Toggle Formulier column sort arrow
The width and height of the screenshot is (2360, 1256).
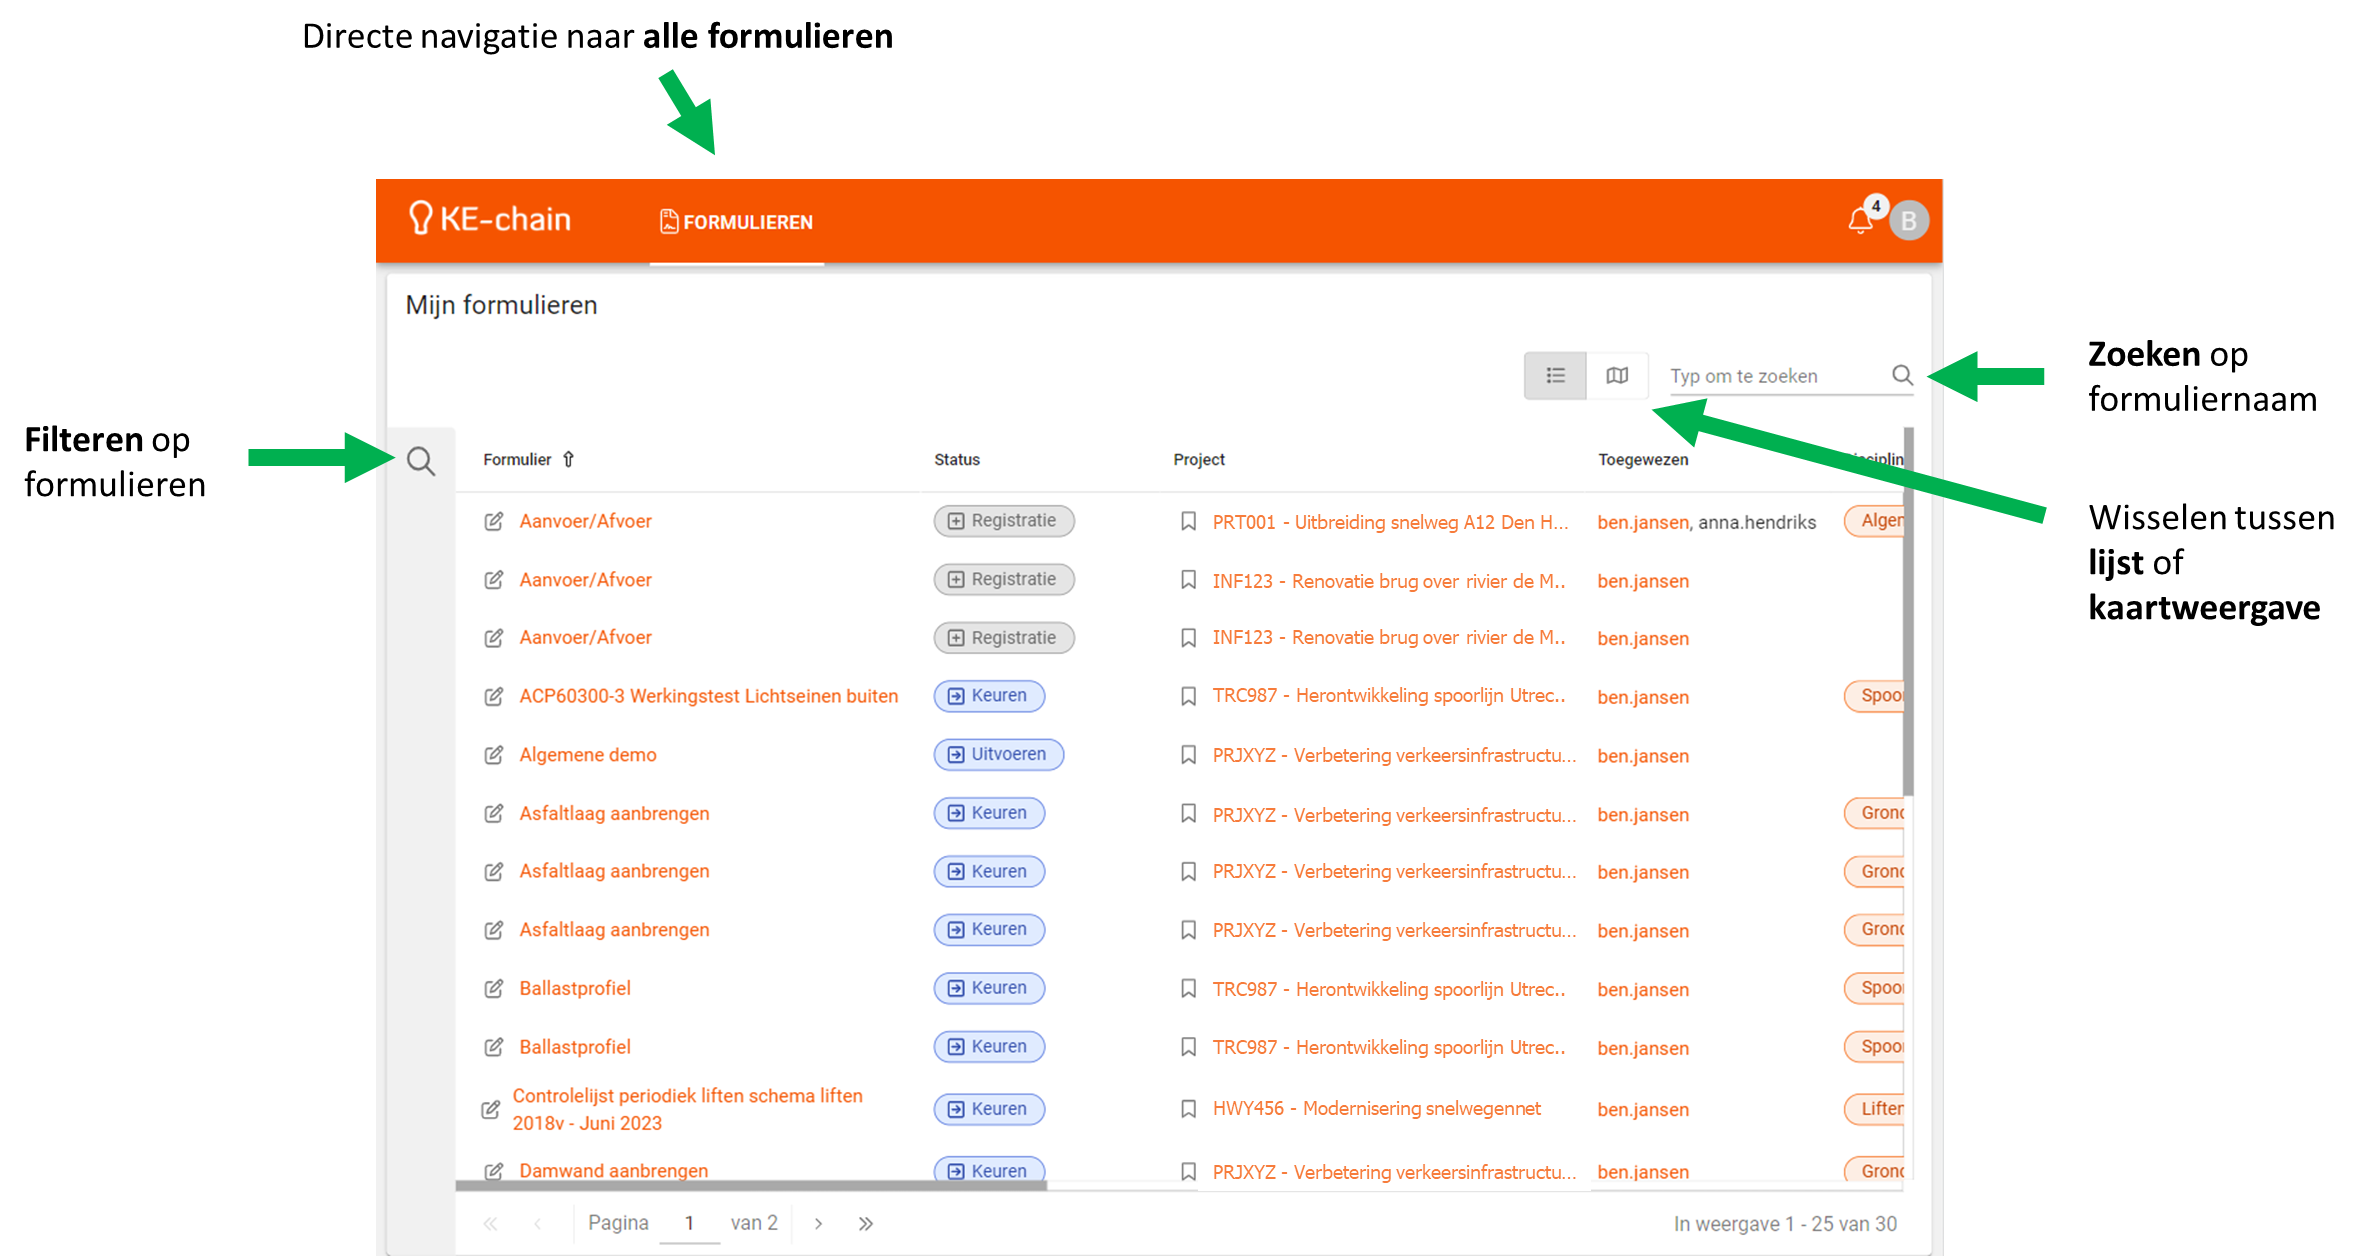click(569, 459)
